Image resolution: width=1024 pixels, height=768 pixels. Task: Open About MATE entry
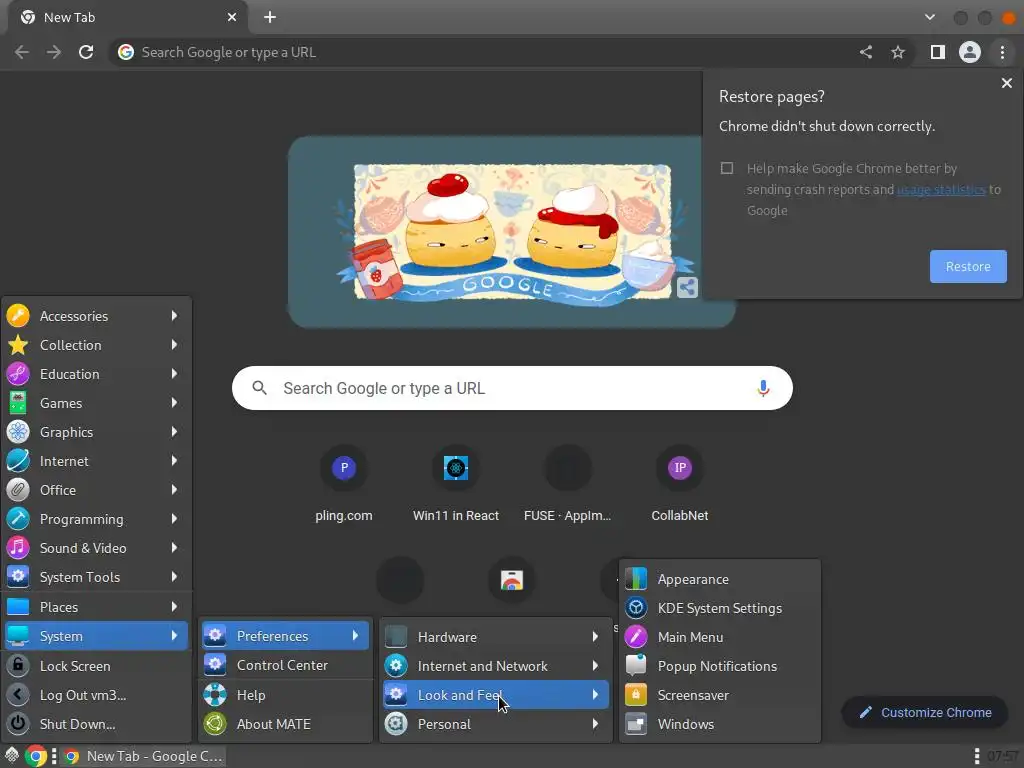click(285, 724)
